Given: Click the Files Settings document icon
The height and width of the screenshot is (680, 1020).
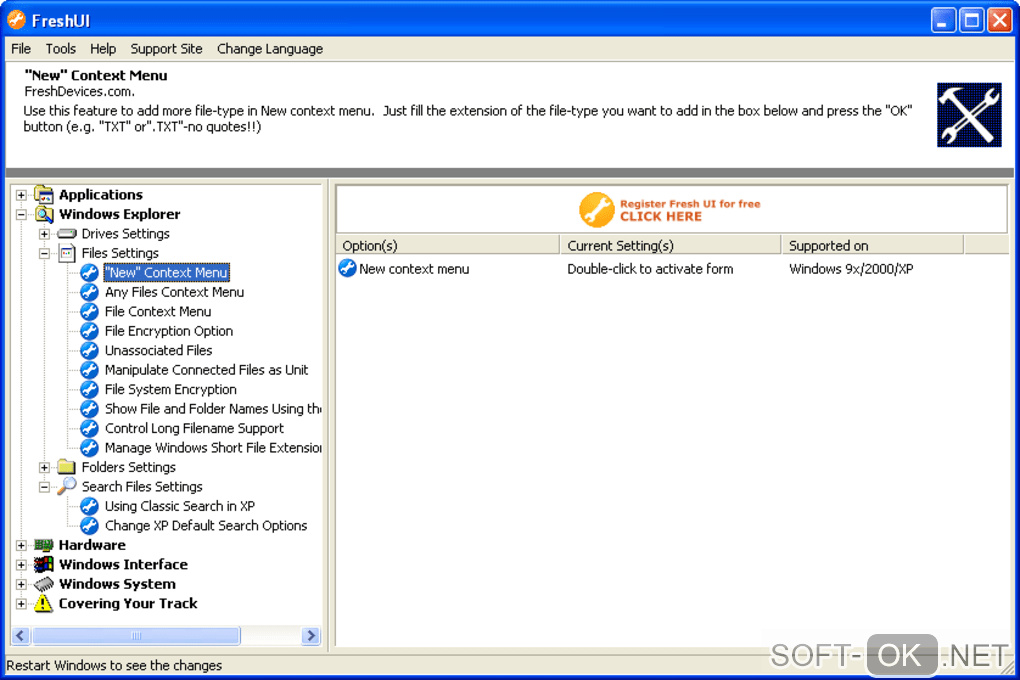Looking at the screenshot, I should (x=66, y=253).
